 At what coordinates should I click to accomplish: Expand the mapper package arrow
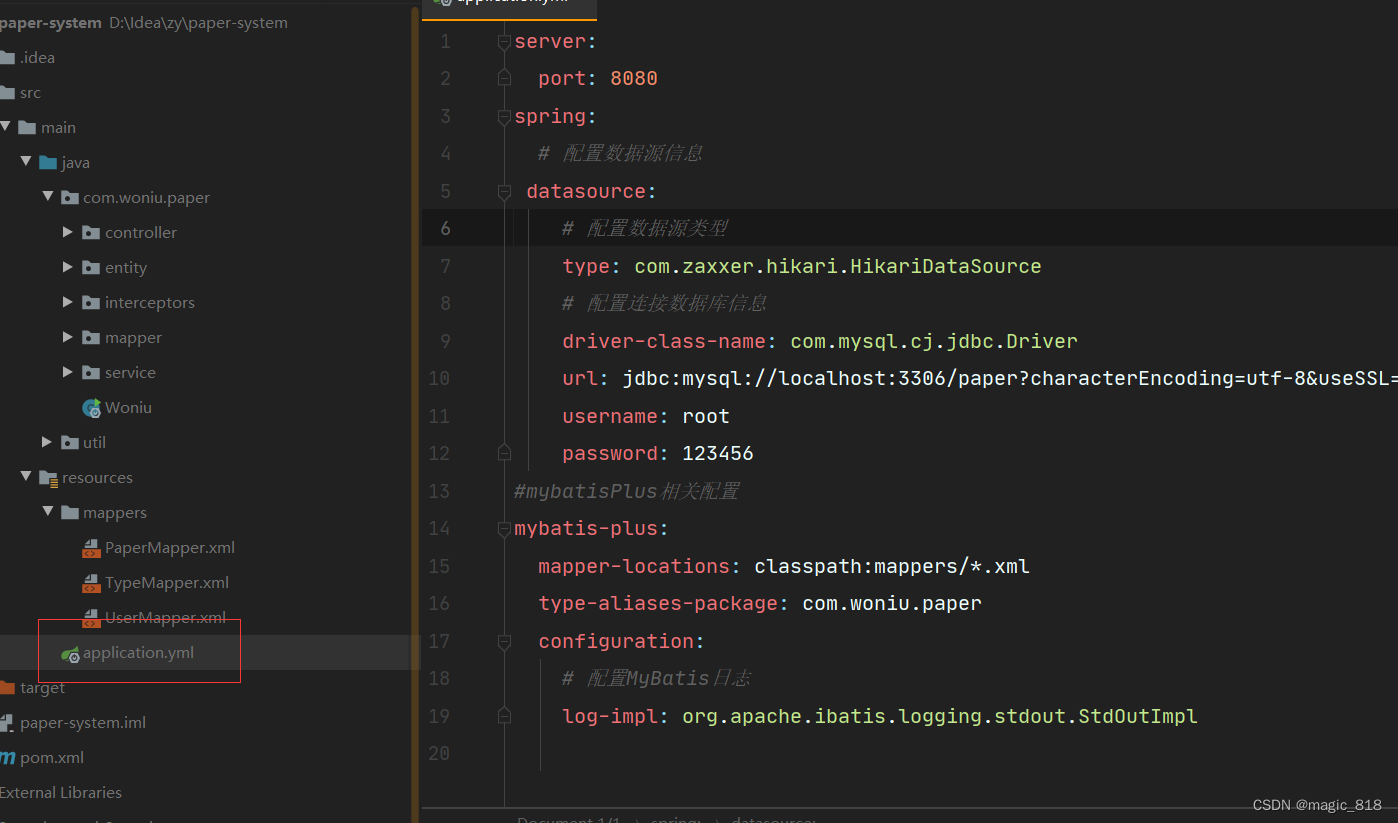click(x=68, y=337)
